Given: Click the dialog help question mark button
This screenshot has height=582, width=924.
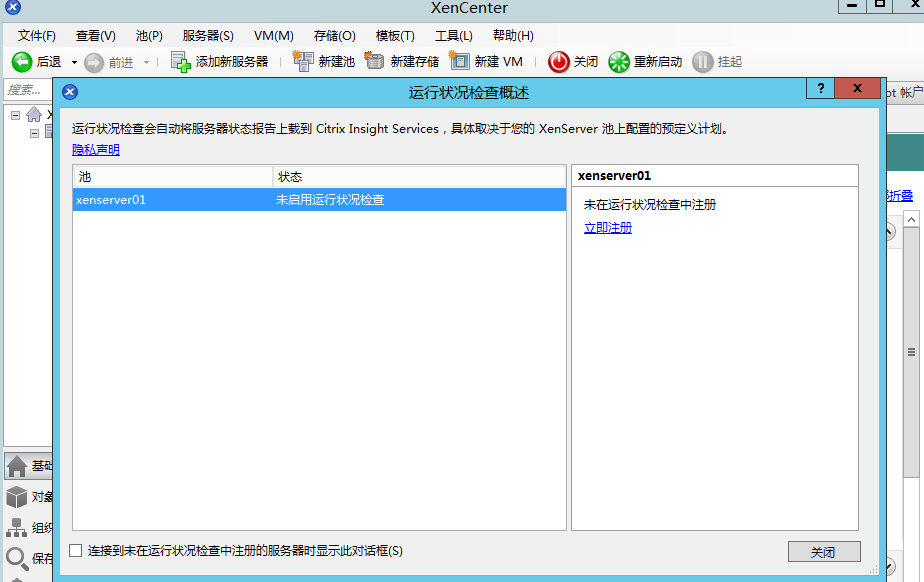Looking at the screenshot, I should pos(820,88).
